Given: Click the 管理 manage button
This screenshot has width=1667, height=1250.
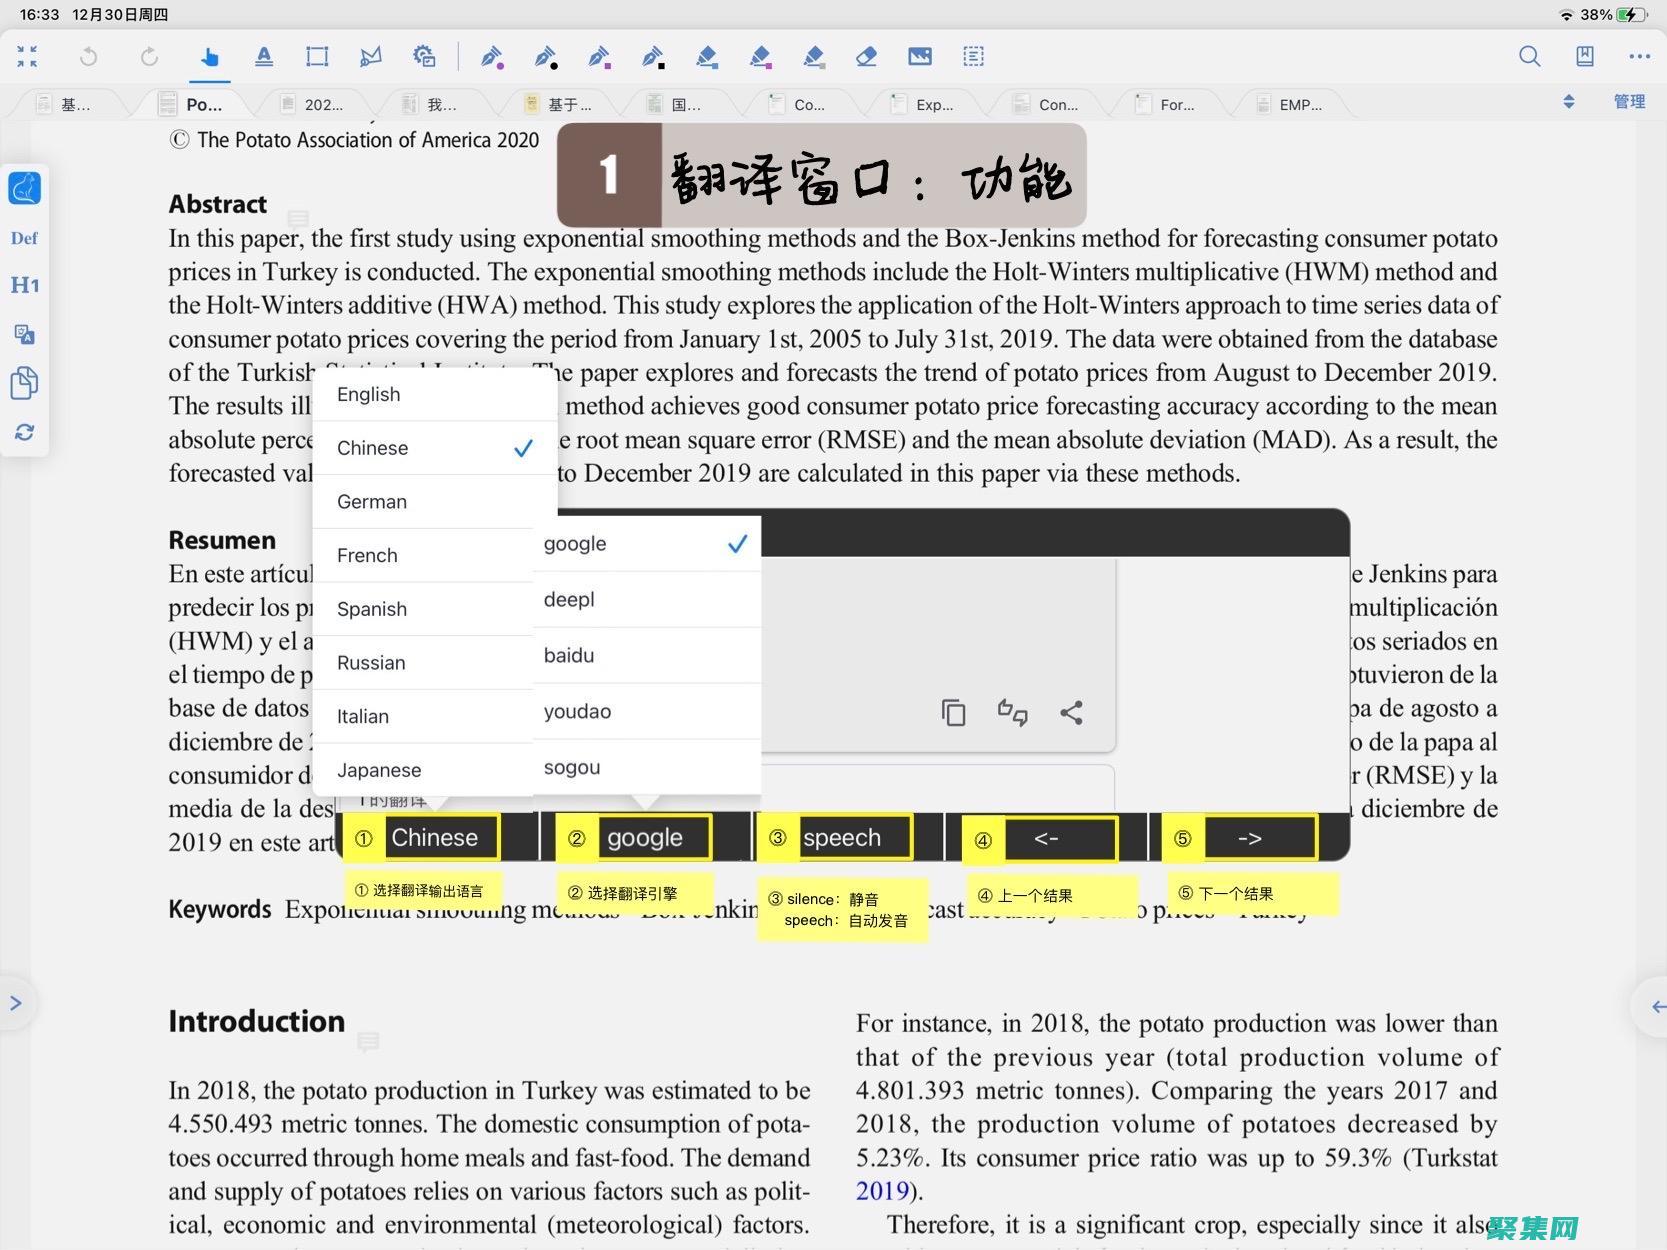Looking at the screenshot, I should click(1629, 102).
